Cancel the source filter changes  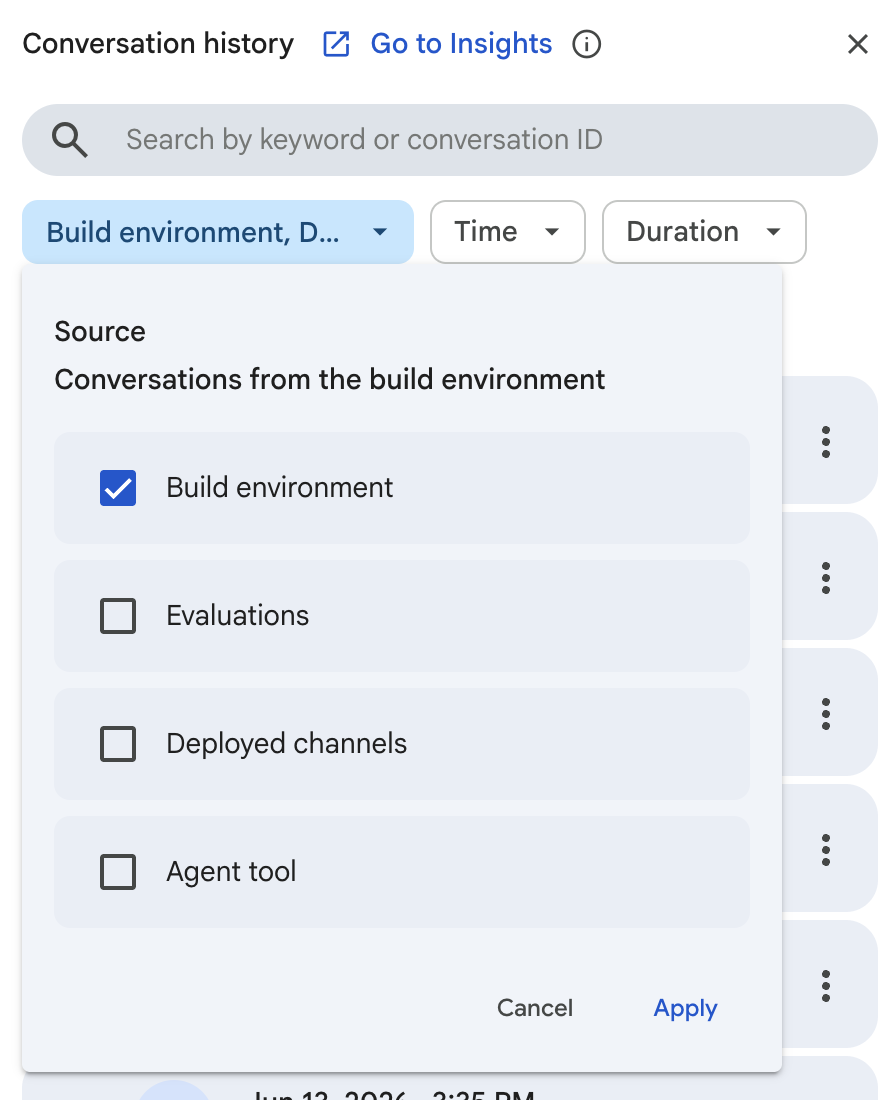[x=535, y=1008]
